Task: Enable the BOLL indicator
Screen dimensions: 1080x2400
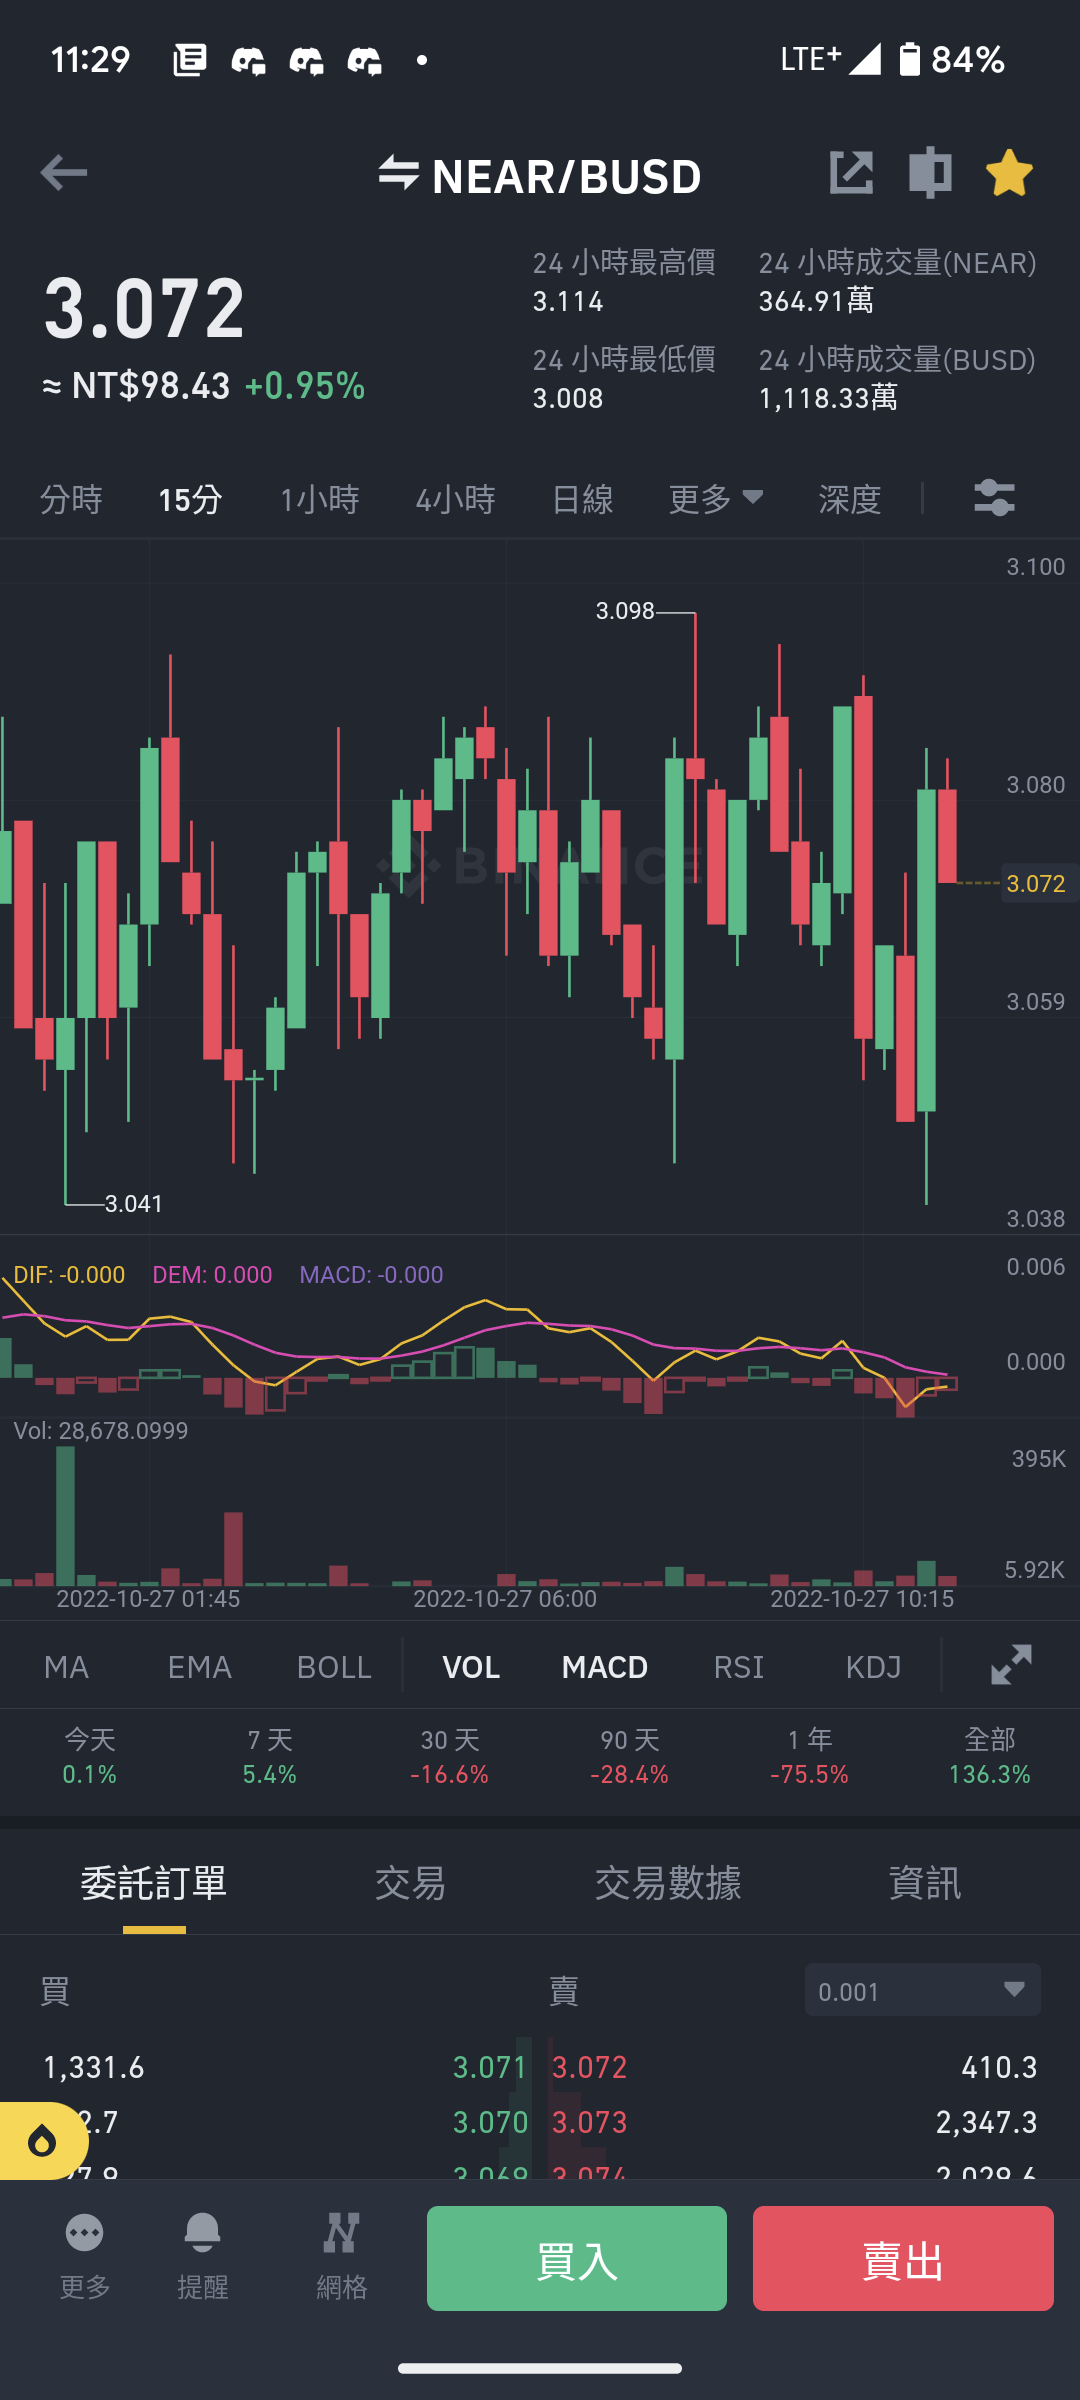Action: tap(334, 1667)
